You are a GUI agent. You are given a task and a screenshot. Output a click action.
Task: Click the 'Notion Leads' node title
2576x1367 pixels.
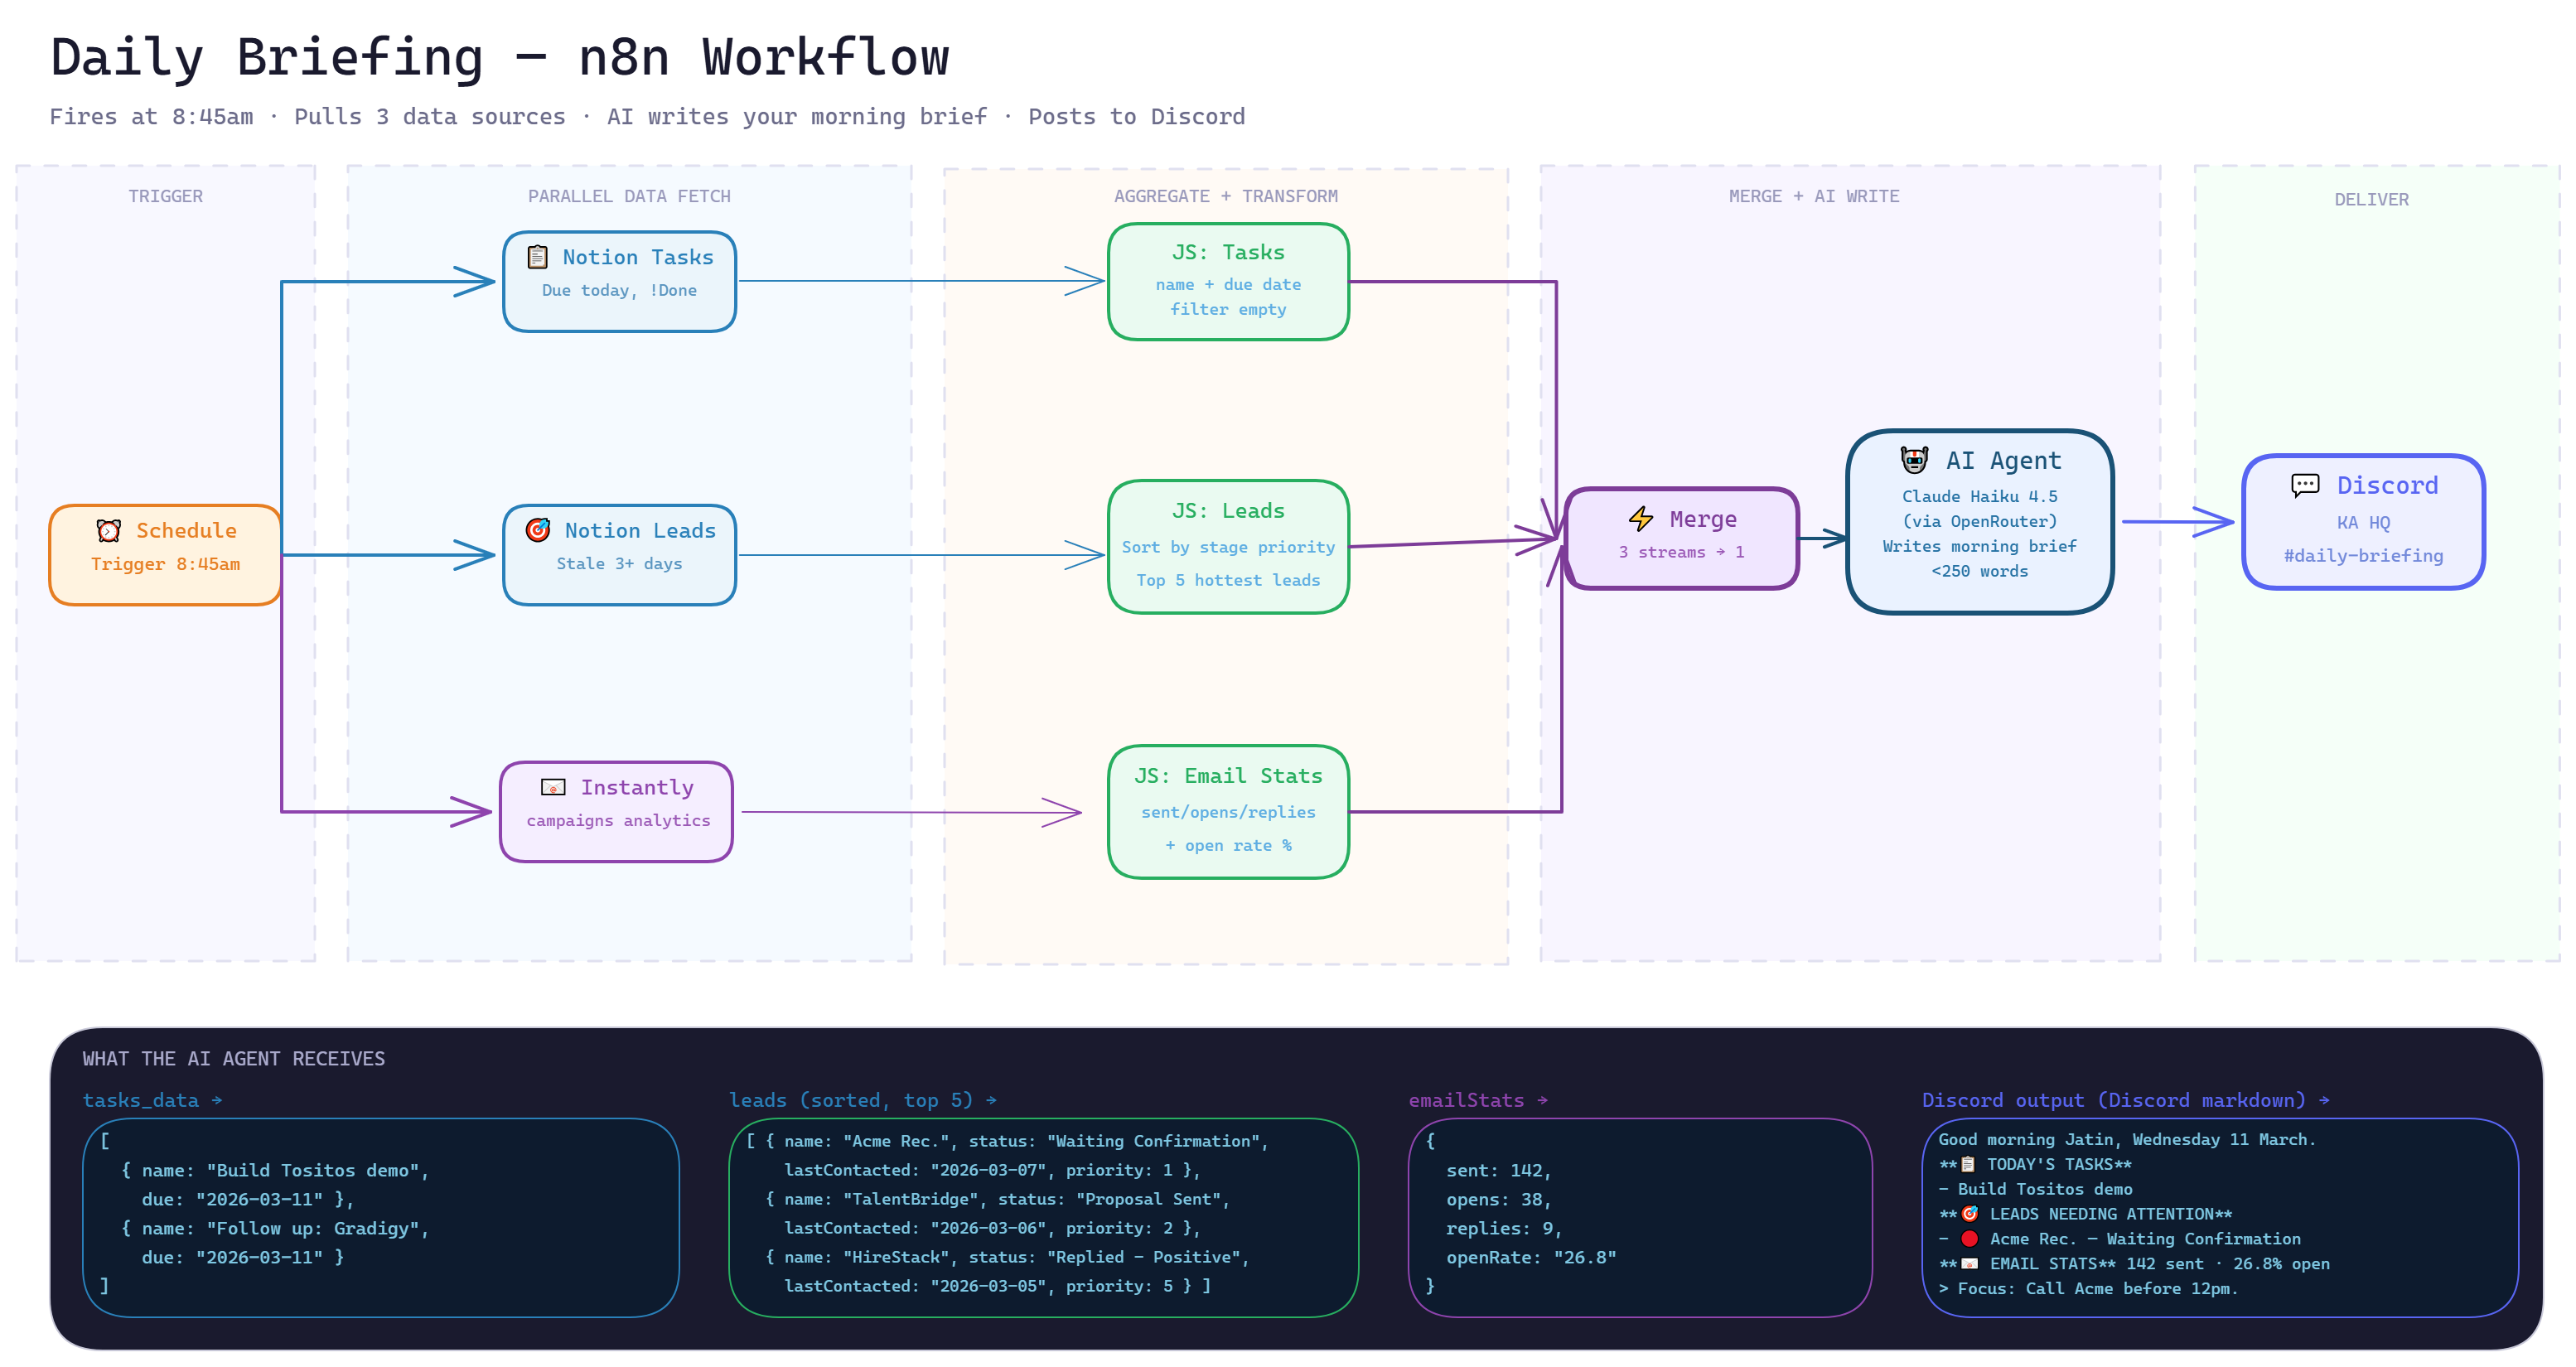point(640,530)
